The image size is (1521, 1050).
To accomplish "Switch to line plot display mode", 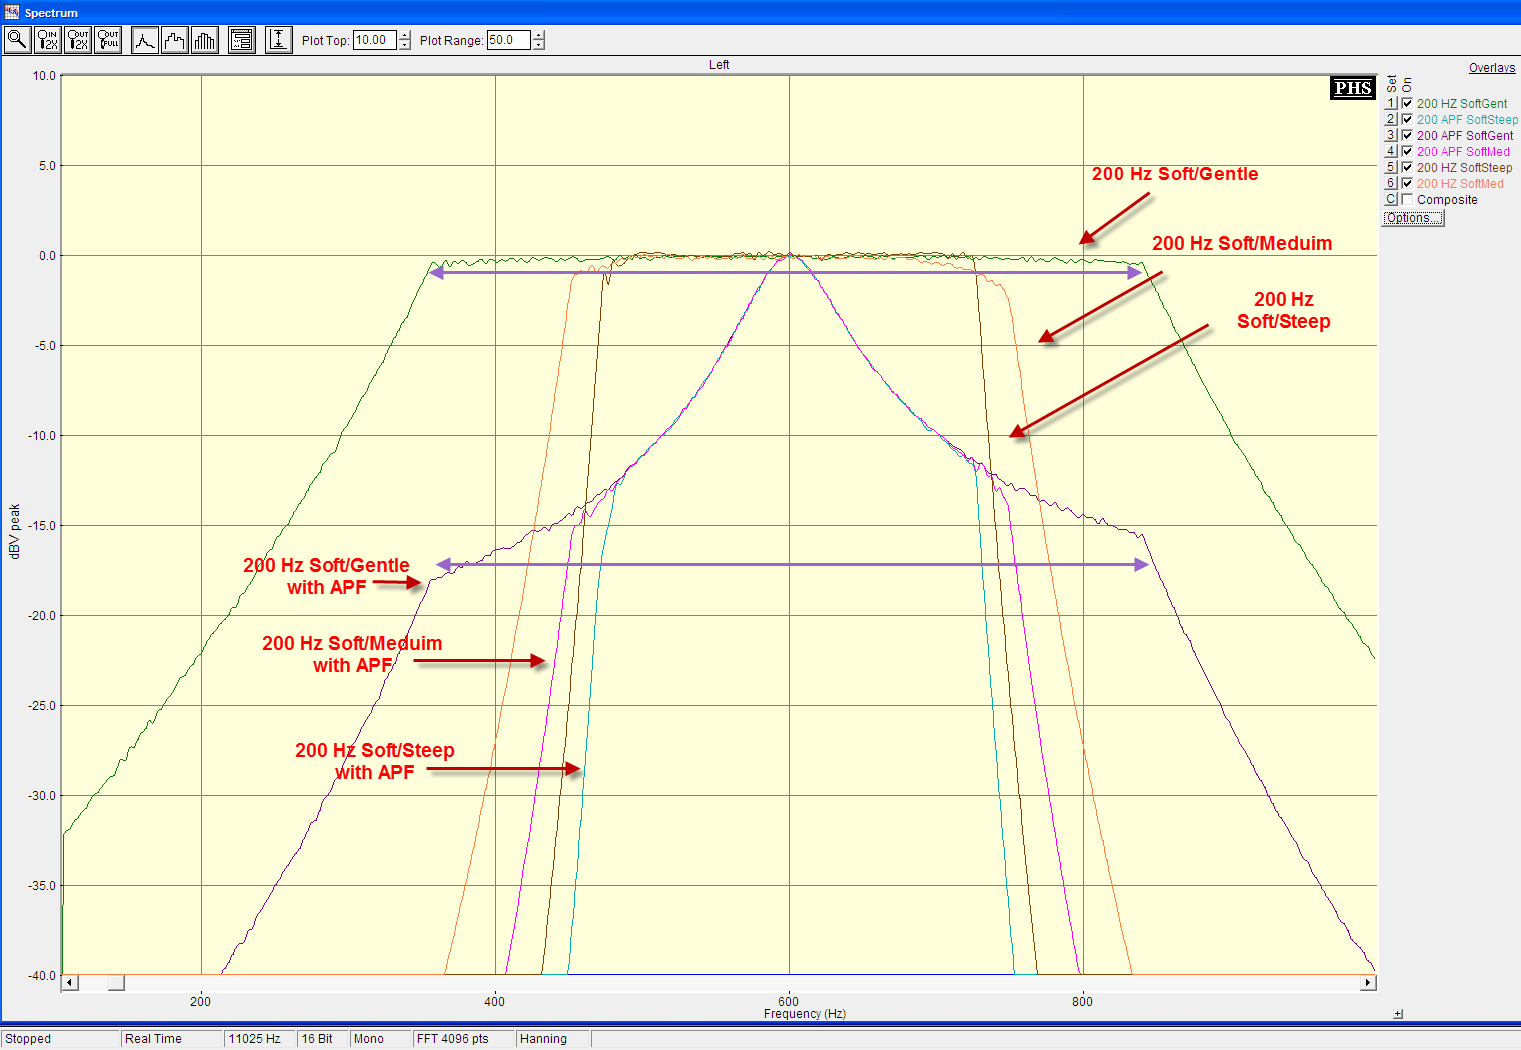I will (145, 40).
